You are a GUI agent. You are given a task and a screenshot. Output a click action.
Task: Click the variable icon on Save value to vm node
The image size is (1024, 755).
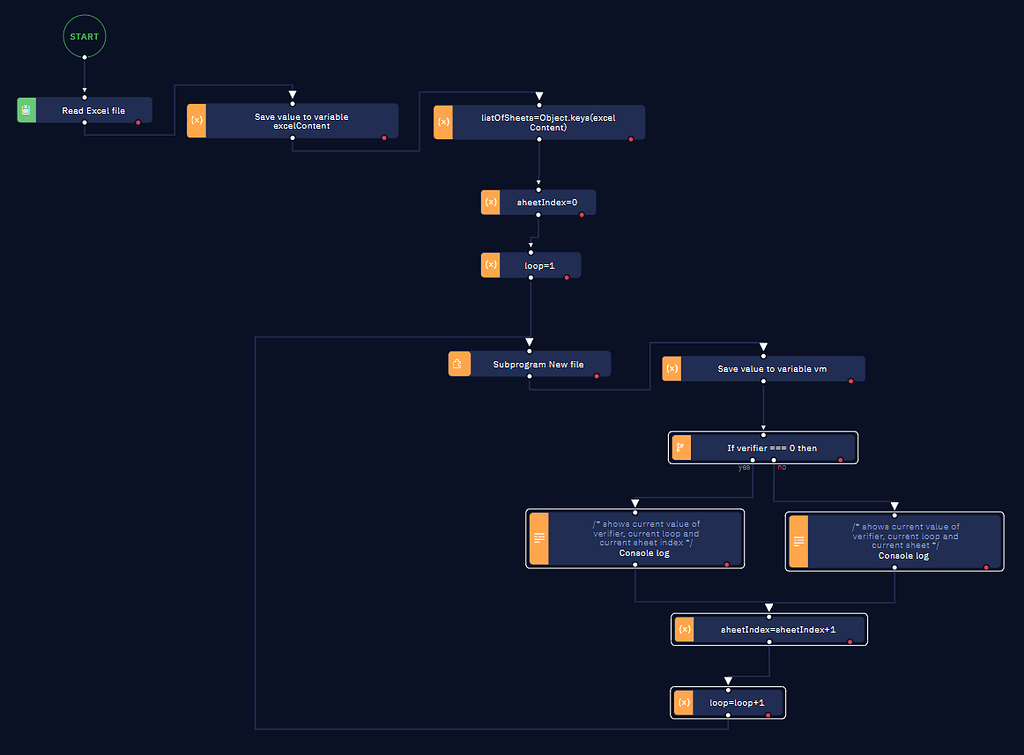[x=672, y=369]
